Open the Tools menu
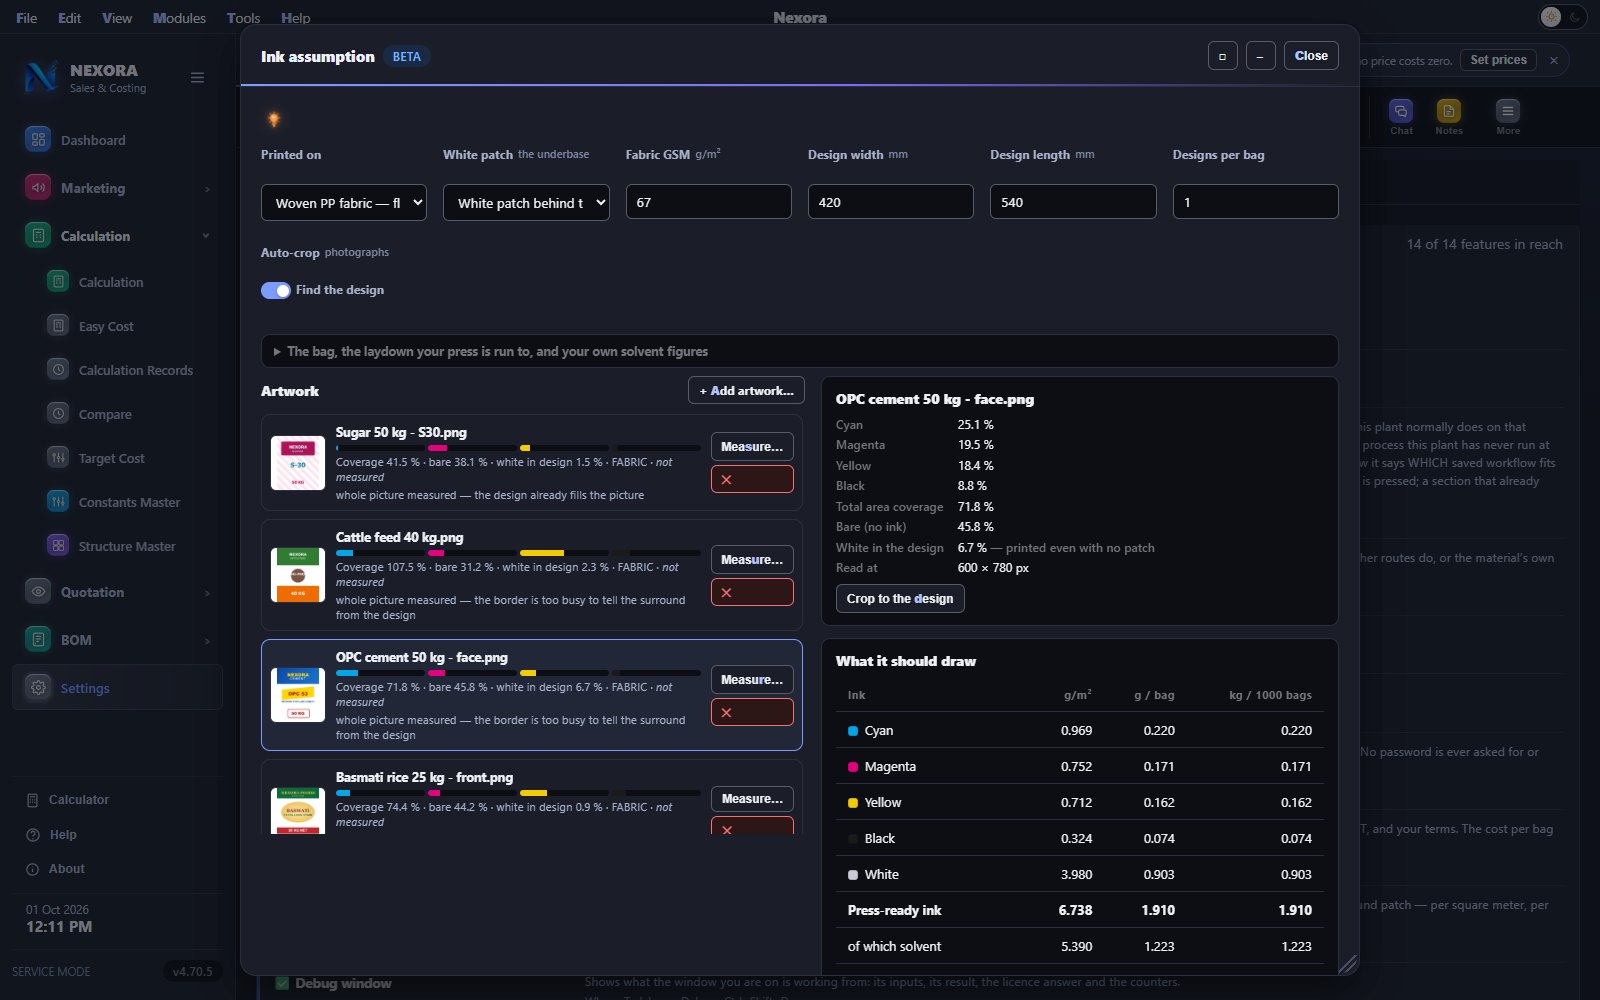 [x=243, y=18]
